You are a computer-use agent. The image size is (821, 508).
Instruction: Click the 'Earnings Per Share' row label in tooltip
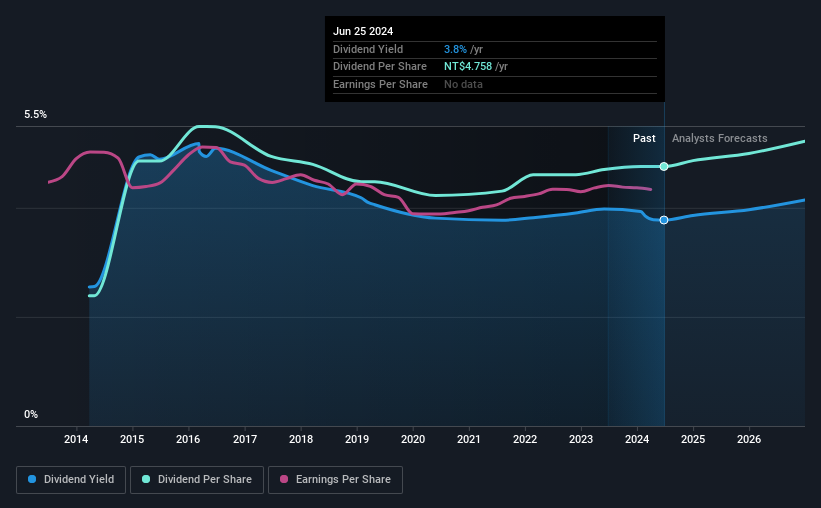(380, 84)
